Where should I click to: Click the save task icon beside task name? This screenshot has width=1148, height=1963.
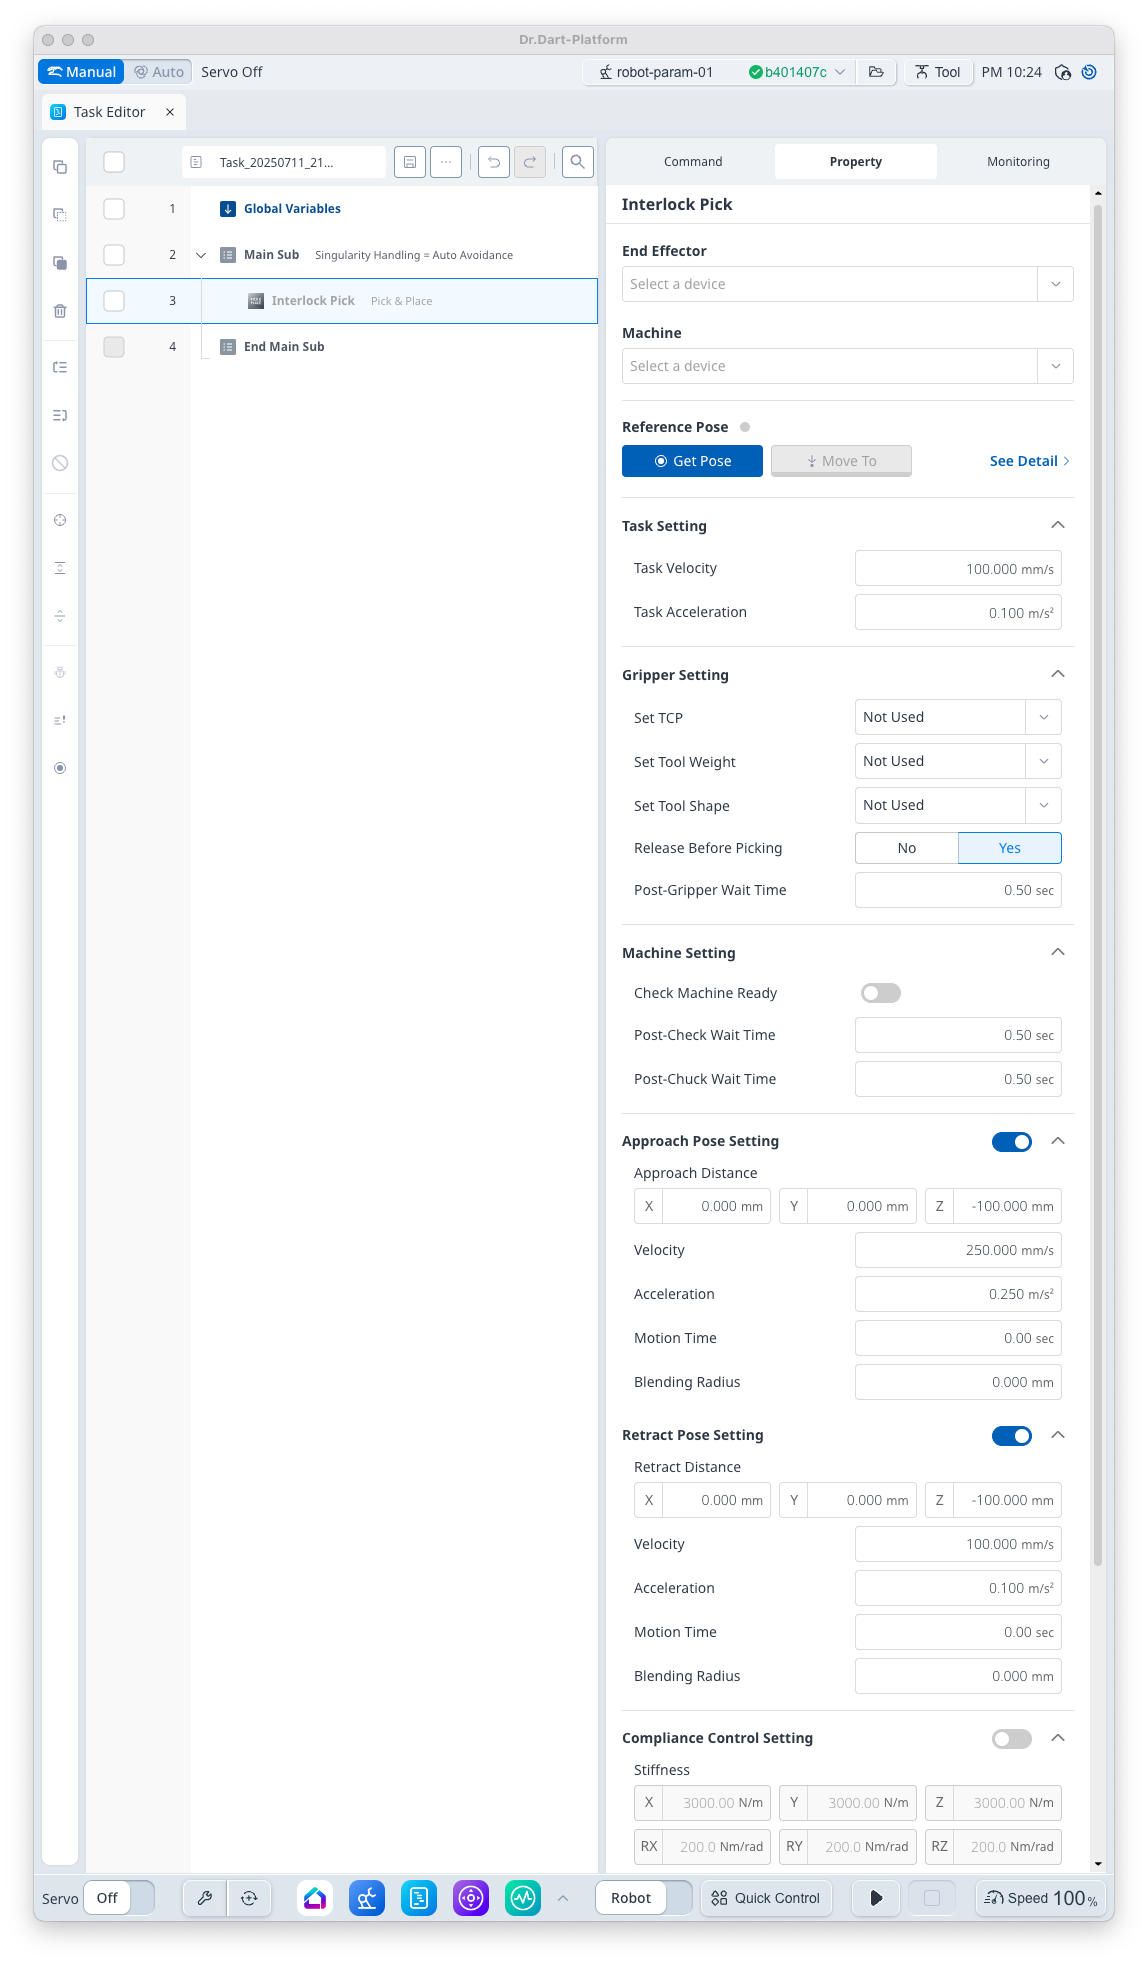point(410,162)
